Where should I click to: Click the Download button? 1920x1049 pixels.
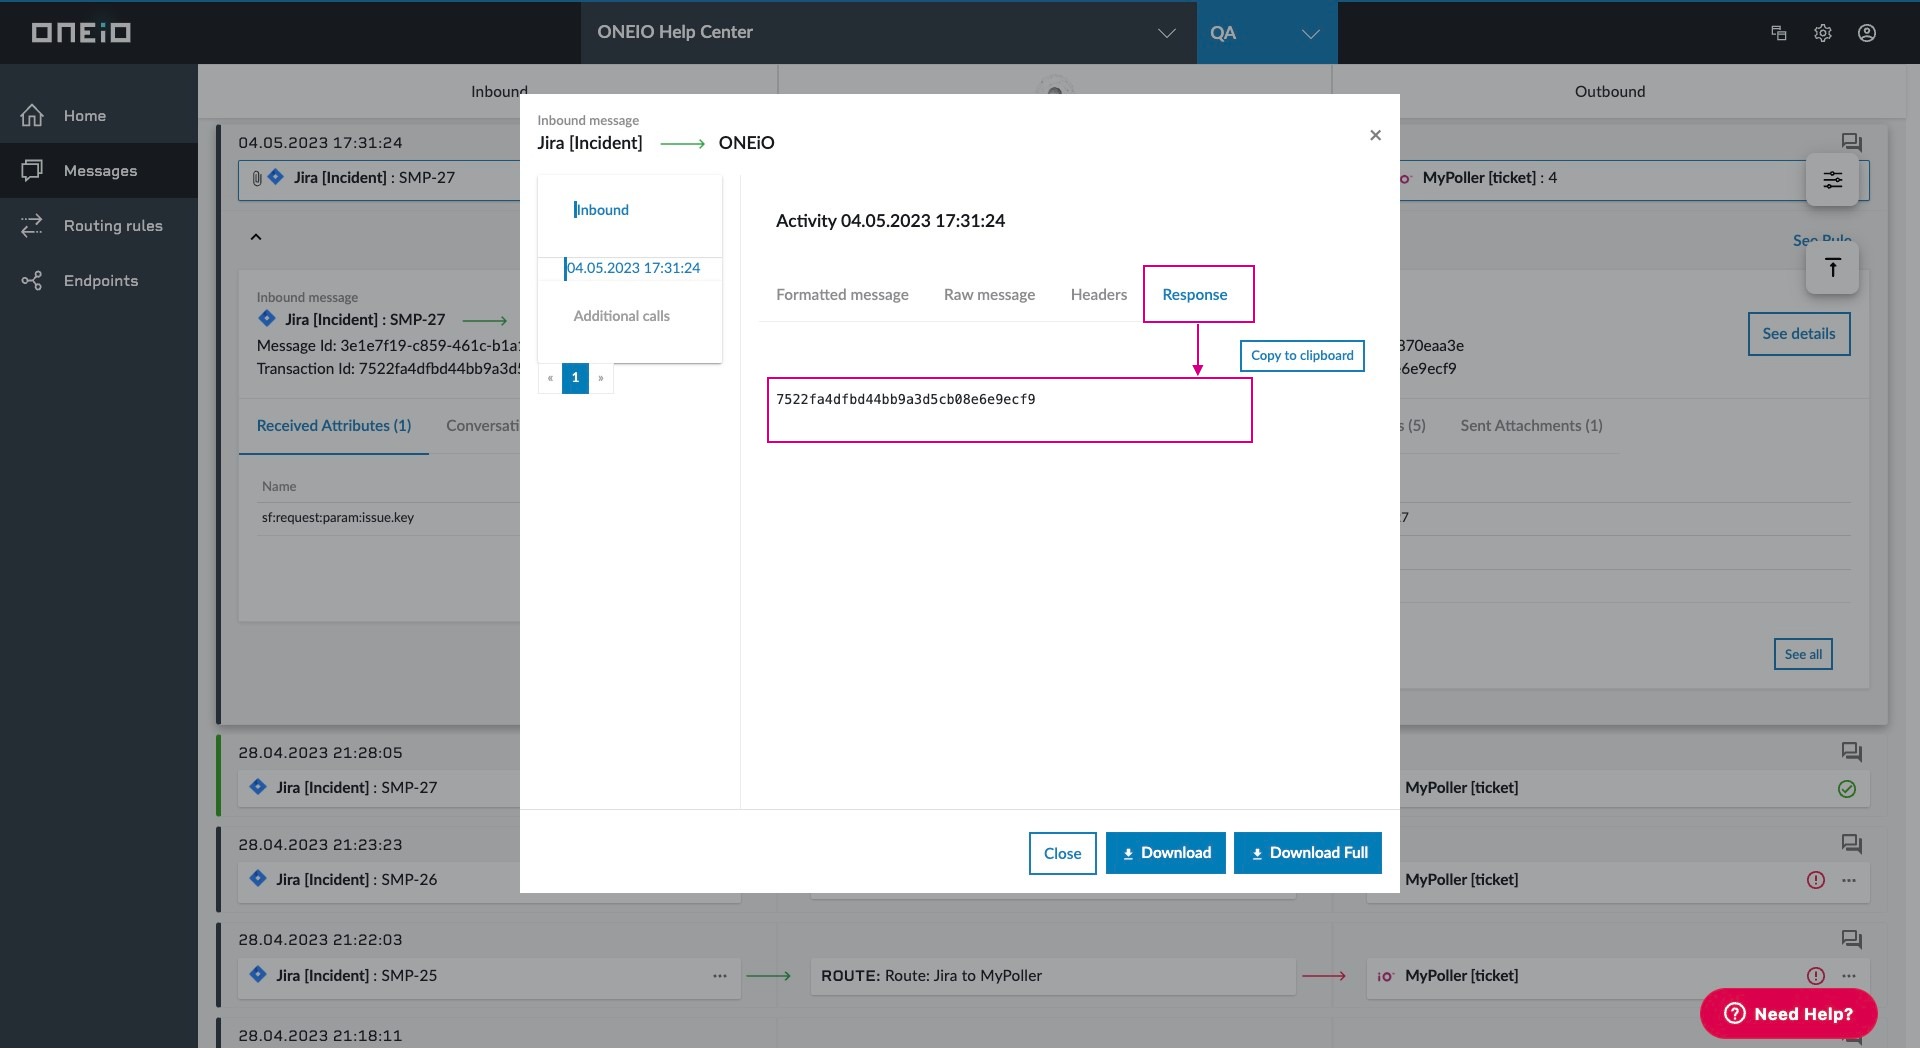click(x=1165, y=853)
